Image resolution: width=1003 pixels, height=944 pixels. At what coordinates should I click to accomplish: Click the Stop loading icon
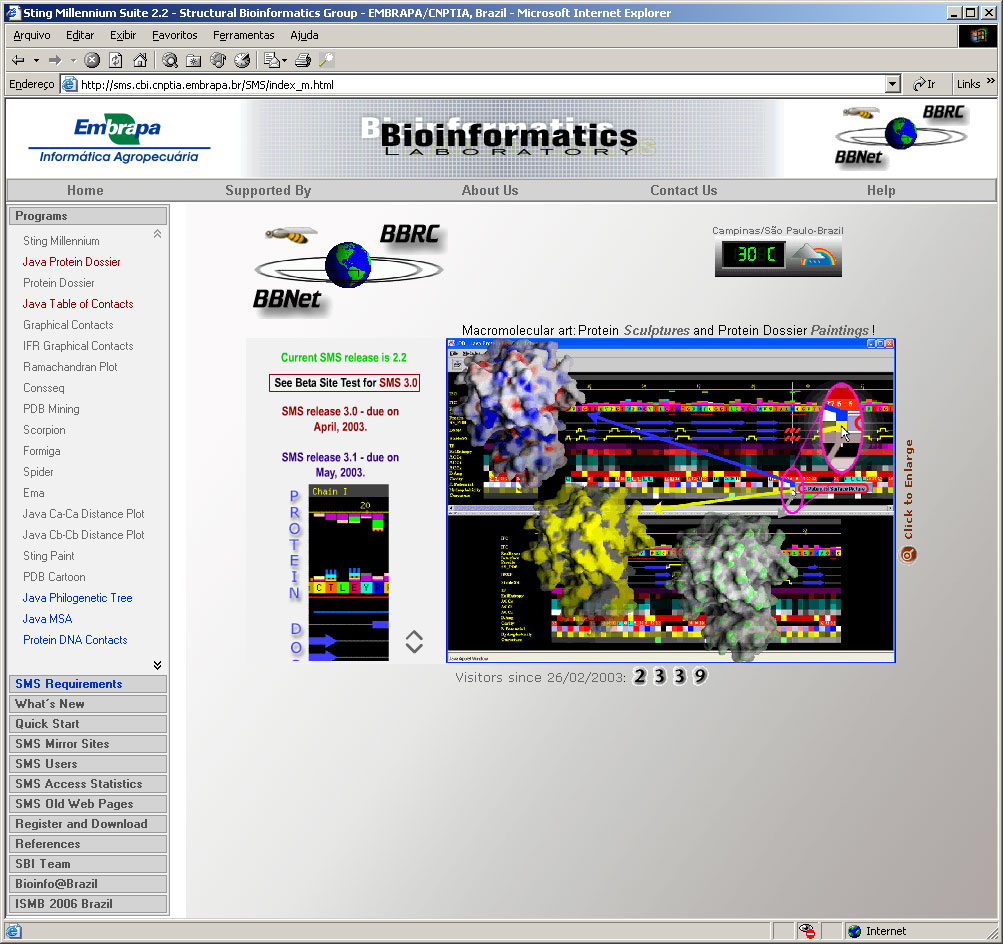(x=92, y=60)
